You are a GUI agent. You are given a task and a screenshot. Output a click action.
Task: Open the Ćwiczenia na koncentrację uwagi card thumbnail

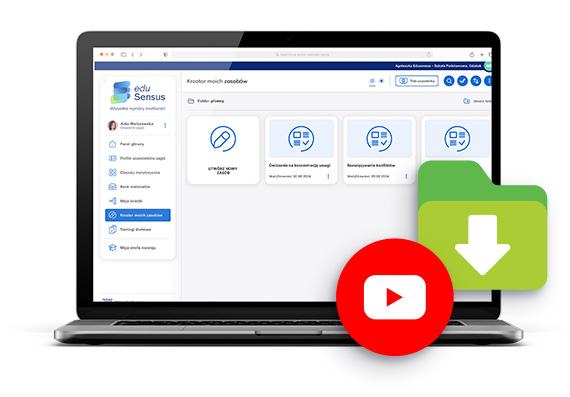point(301,139)
